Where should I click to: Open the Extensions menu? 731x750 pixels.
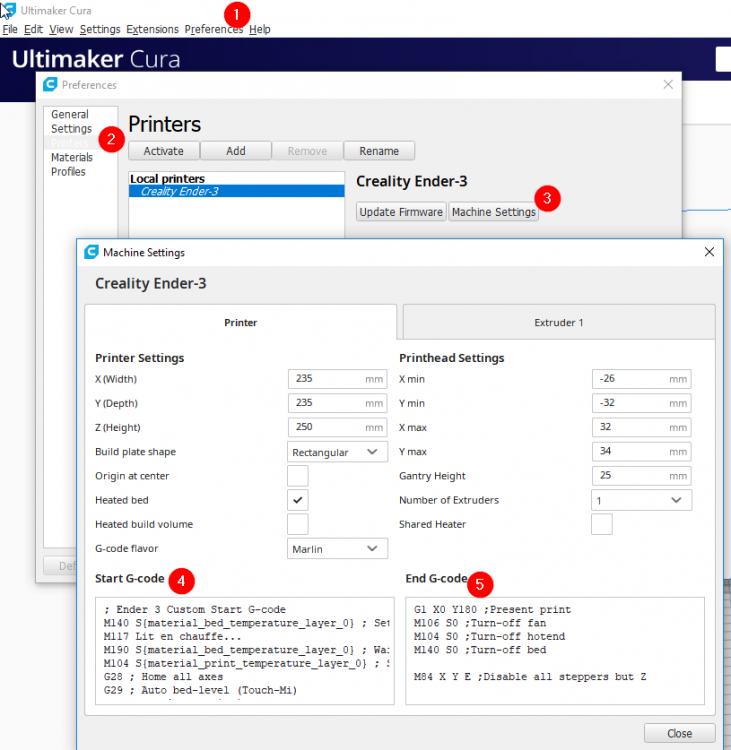152,29
